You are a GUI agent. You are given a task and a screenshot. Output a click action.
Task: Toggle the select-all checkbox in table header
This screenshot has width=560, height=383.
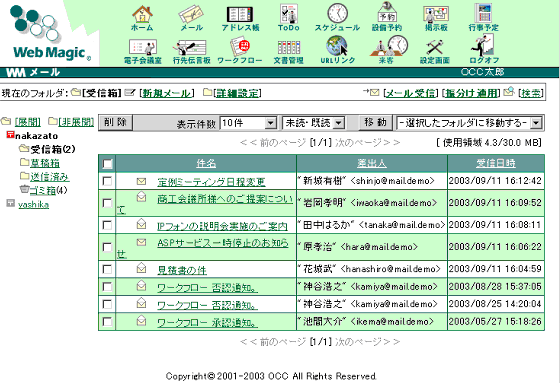(107, 164)
